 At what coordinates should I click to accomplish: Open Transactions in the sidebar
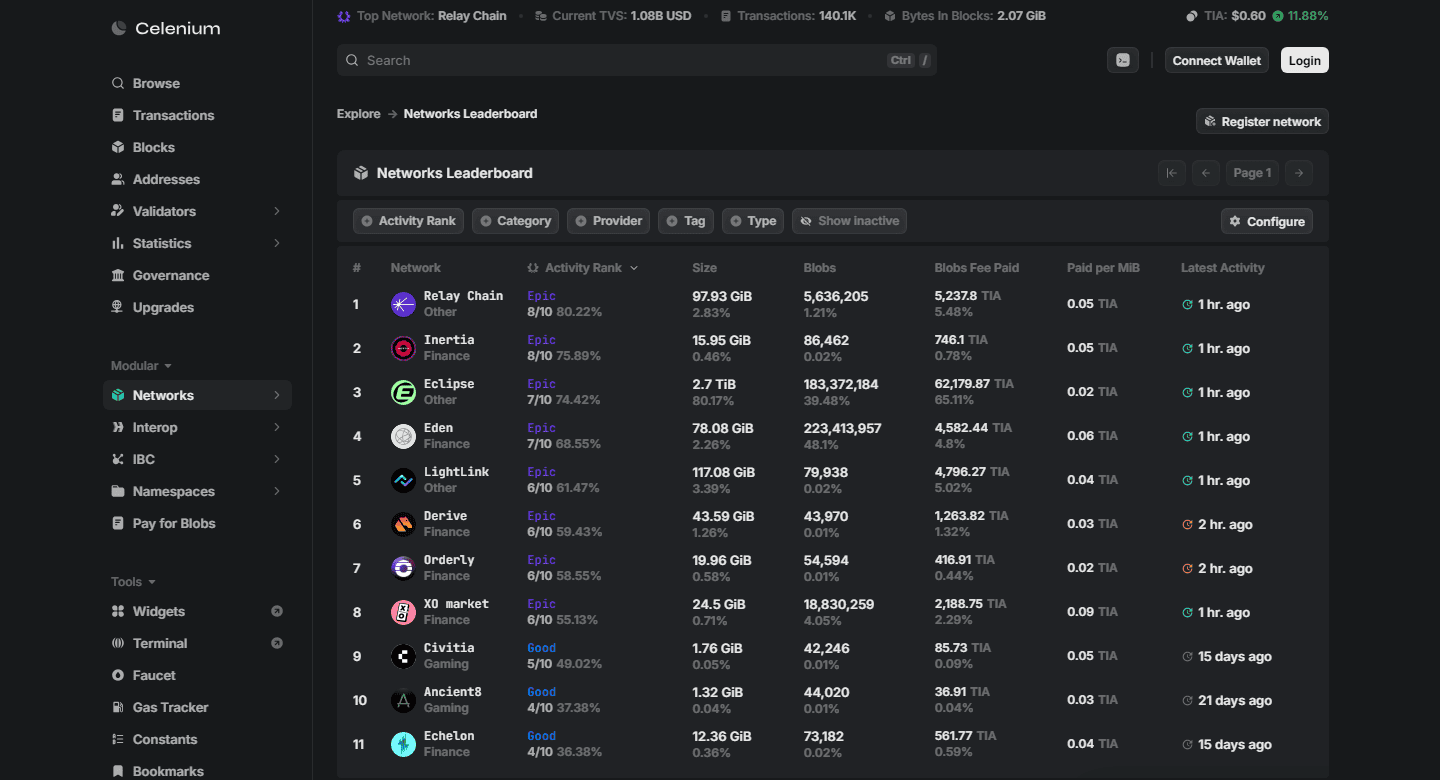click(197, 115)
